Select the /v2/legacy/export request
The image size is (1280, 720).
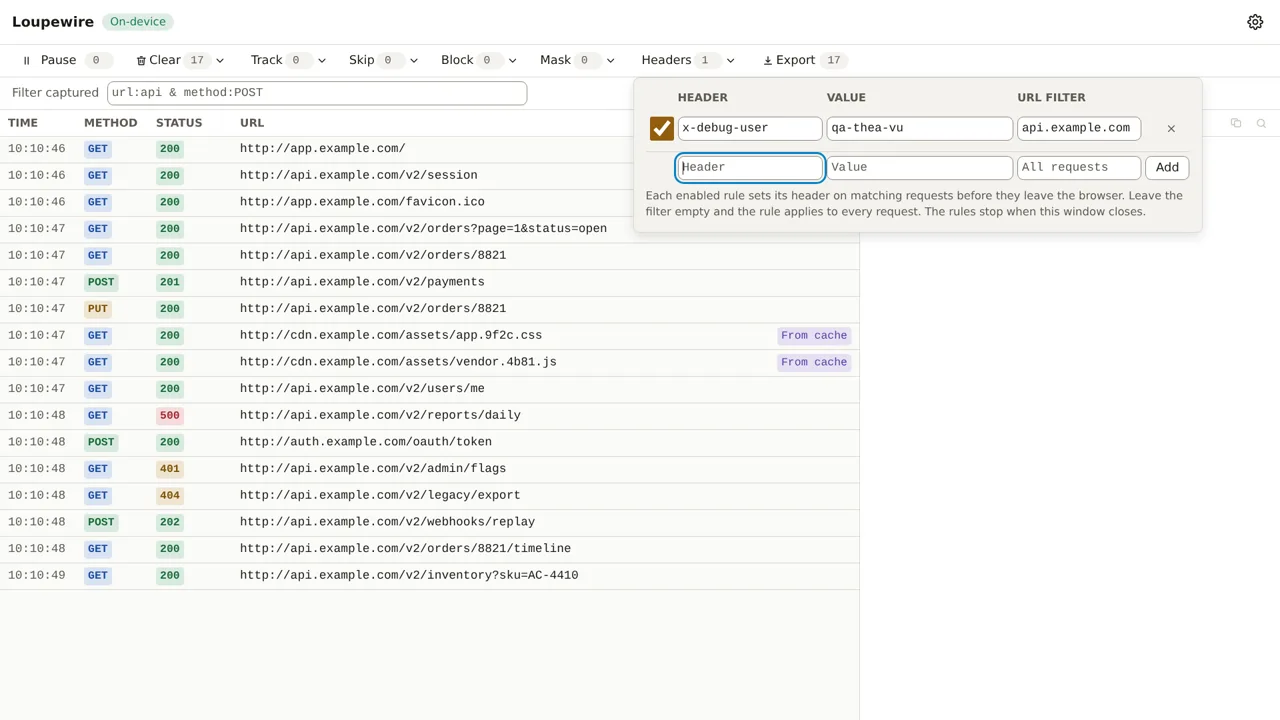[x=430, y=496]
